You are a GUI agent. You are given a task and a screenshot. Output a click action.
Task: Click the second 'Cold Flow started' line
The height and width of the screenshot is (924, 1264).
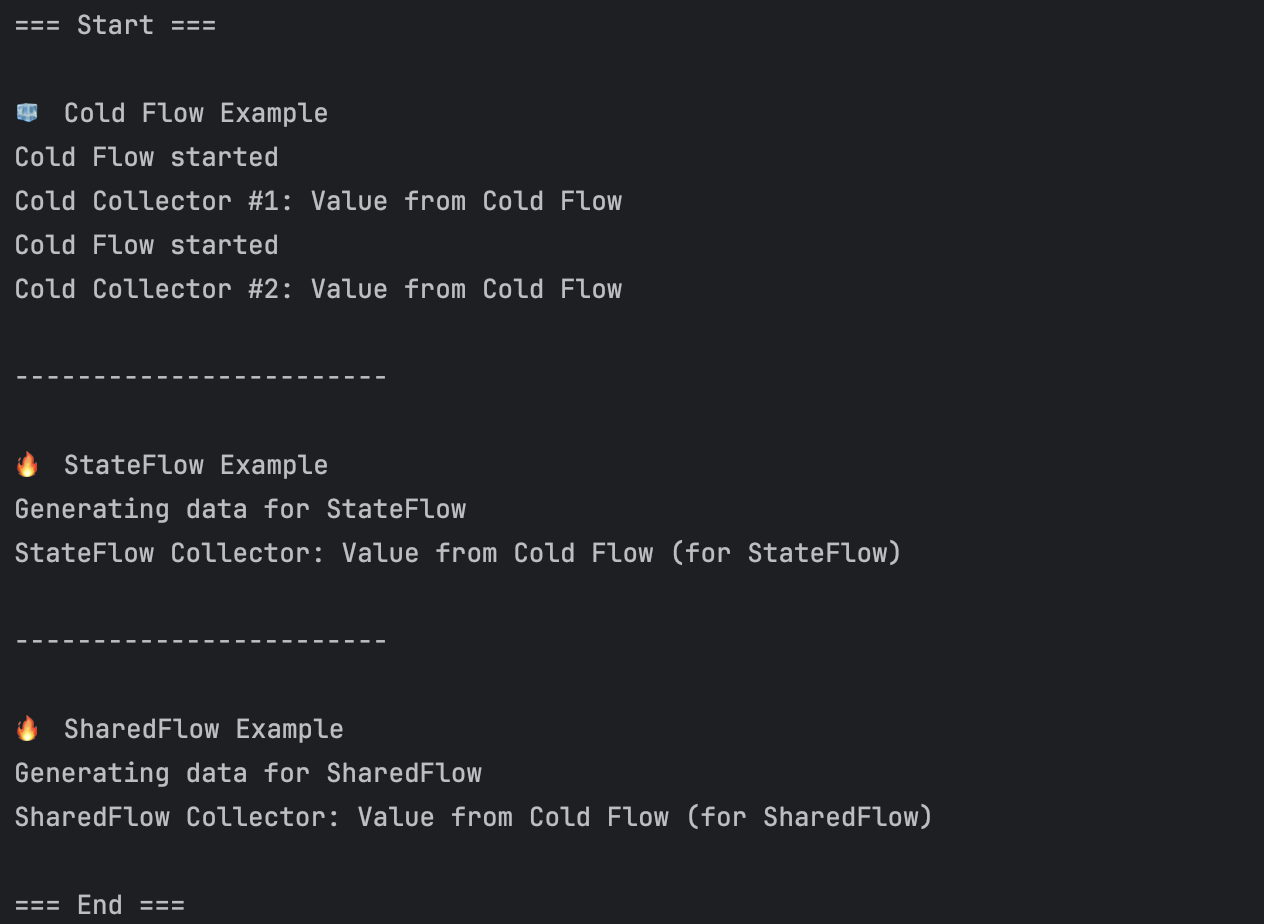click(x=147, y=245)
